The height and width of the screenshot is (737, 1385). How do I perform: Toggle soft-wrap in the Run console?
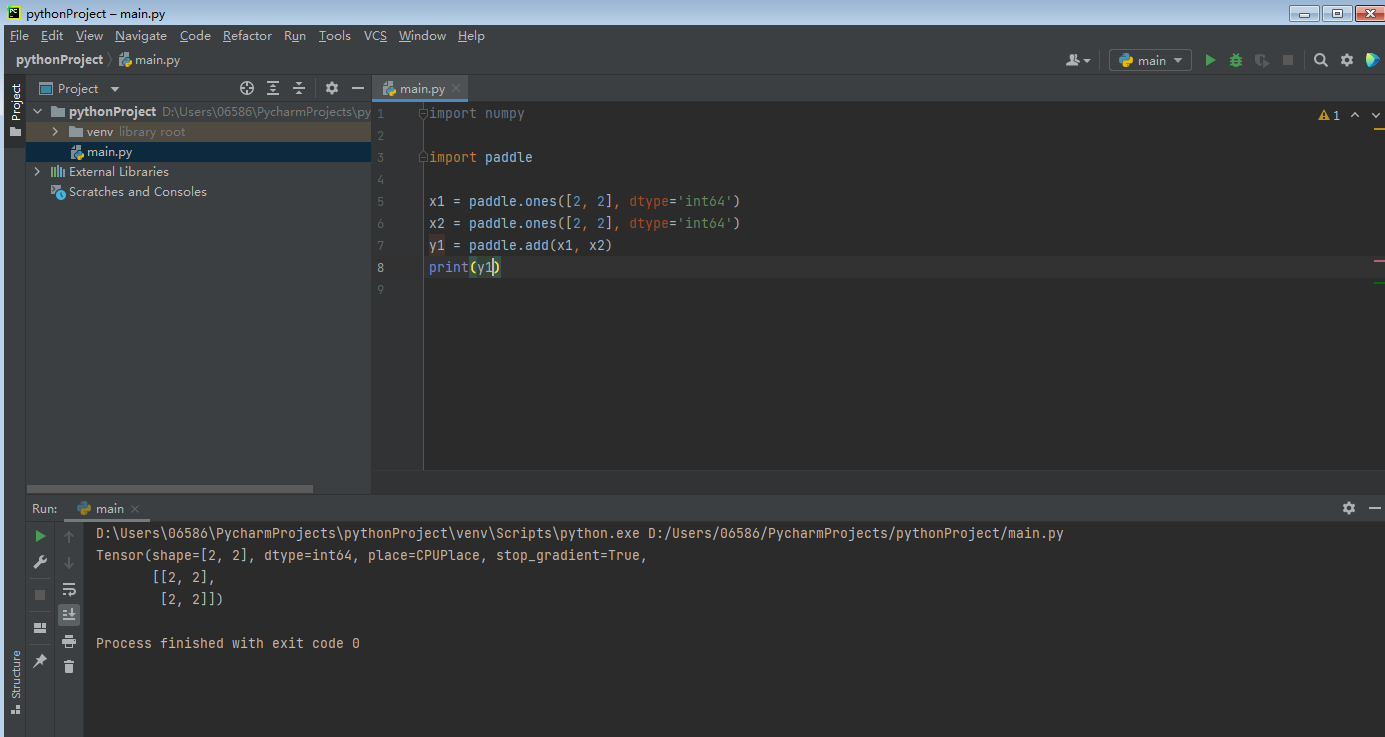(x=68, y=589)
